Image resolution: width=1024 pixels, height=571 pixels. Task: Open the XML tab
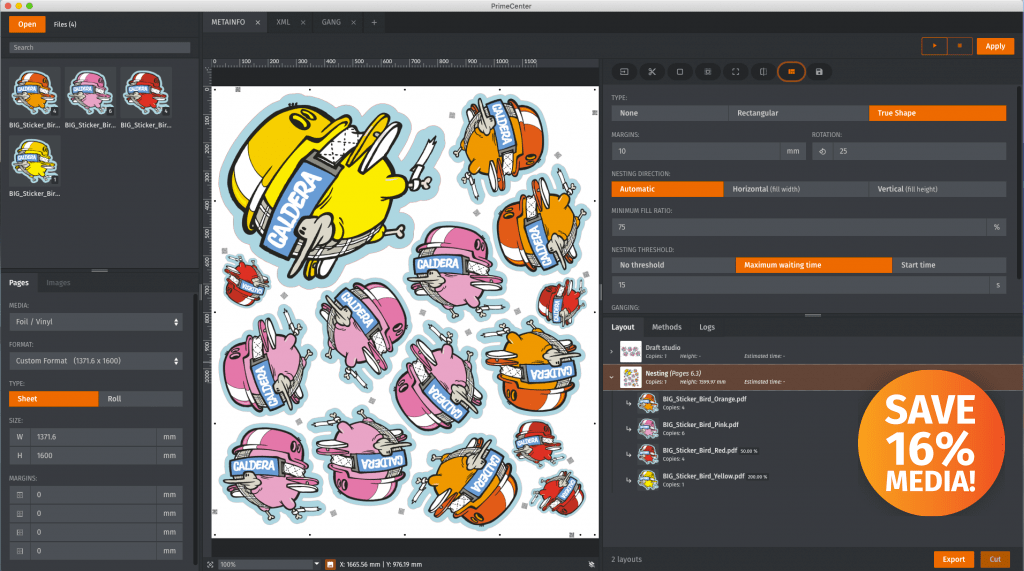pyautogui.click(x=284, y=21)
